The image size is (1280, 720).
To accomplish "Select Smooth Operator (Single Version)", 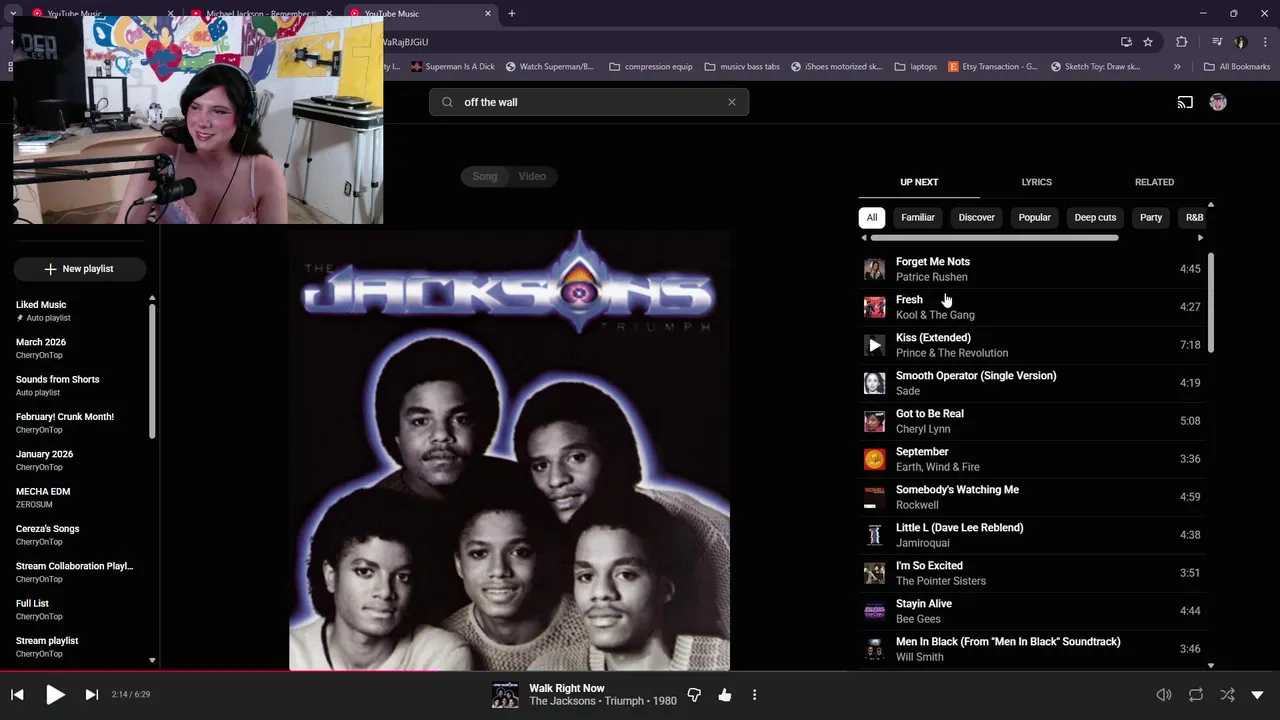I will coord(1032,383).
